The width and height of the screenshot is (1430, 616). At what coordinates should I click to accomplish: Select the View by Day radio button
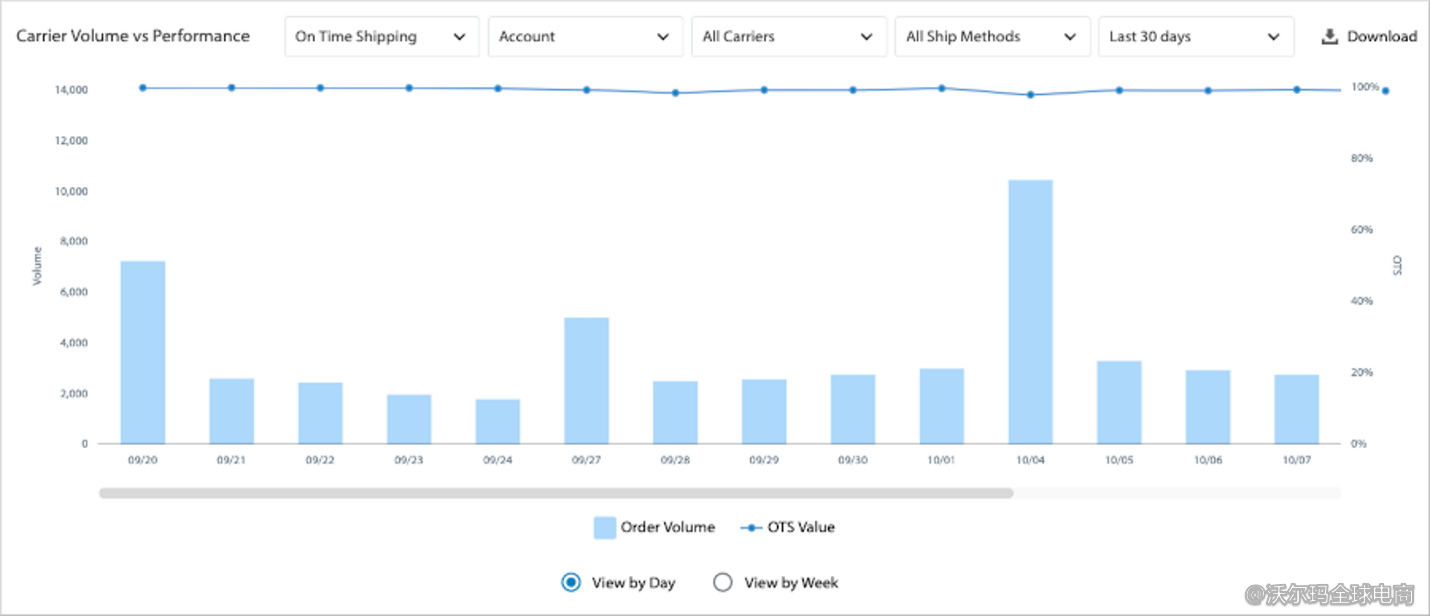pyautogui.click(x=569, y=581)
